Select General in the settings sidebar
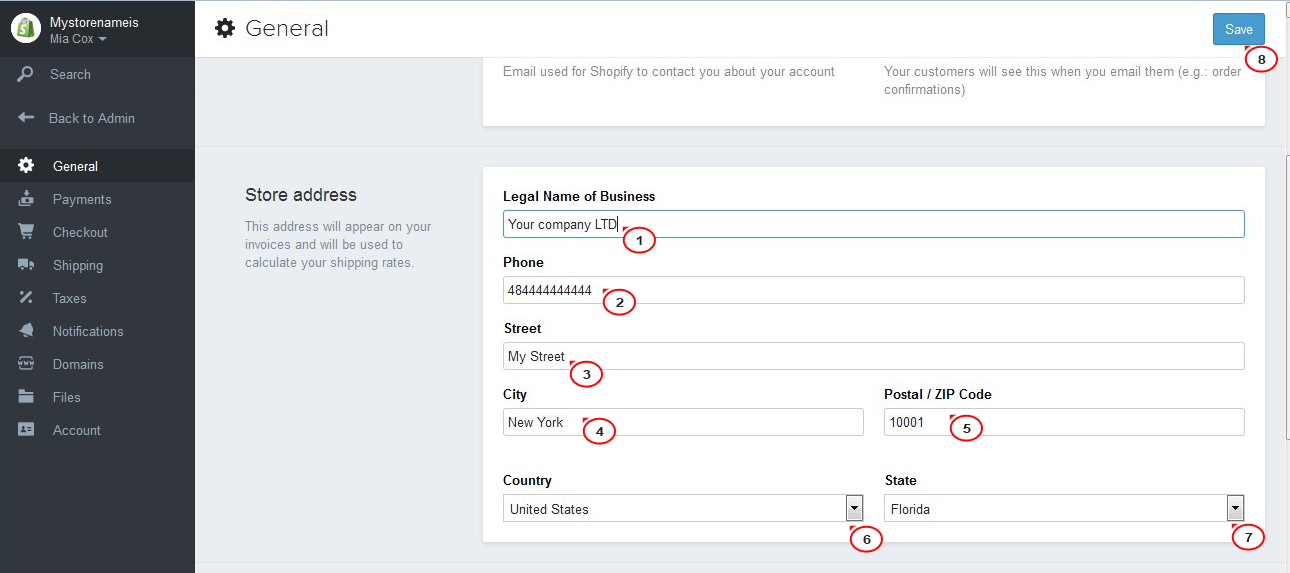The width and height of the screenshot is (1290, 573). (97, 166)
